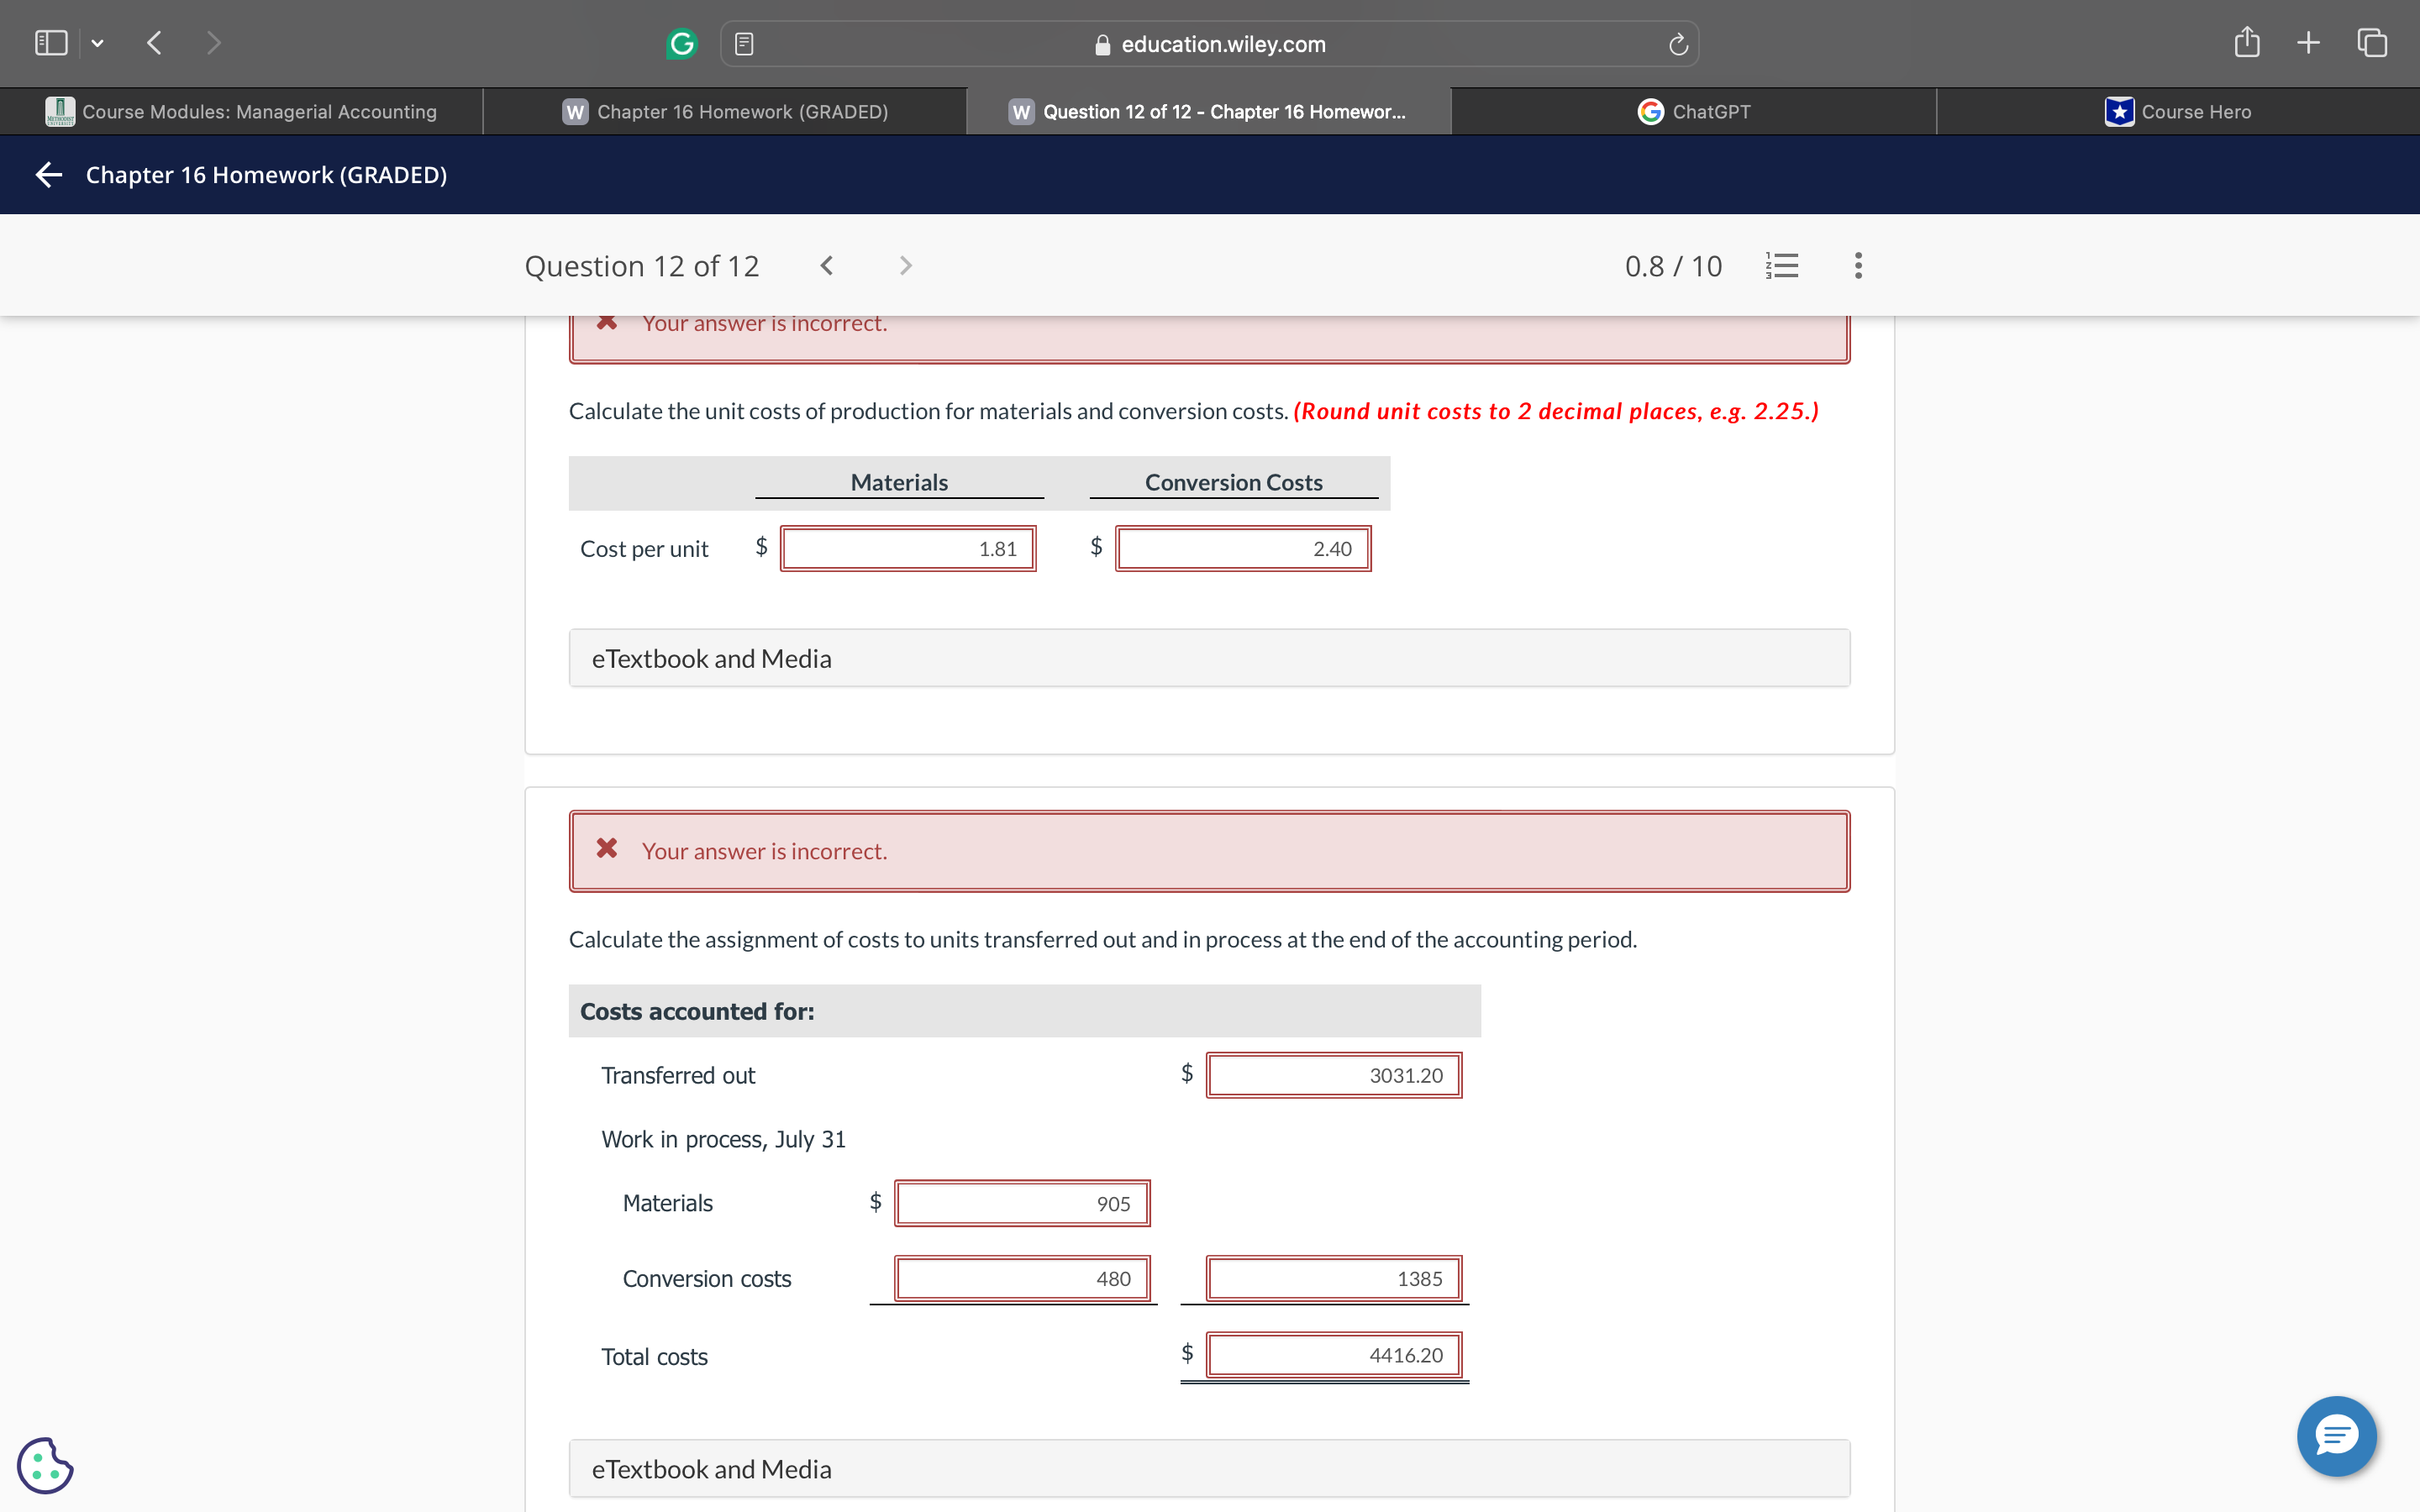Open the chat support bubble

[2336, 1436]
